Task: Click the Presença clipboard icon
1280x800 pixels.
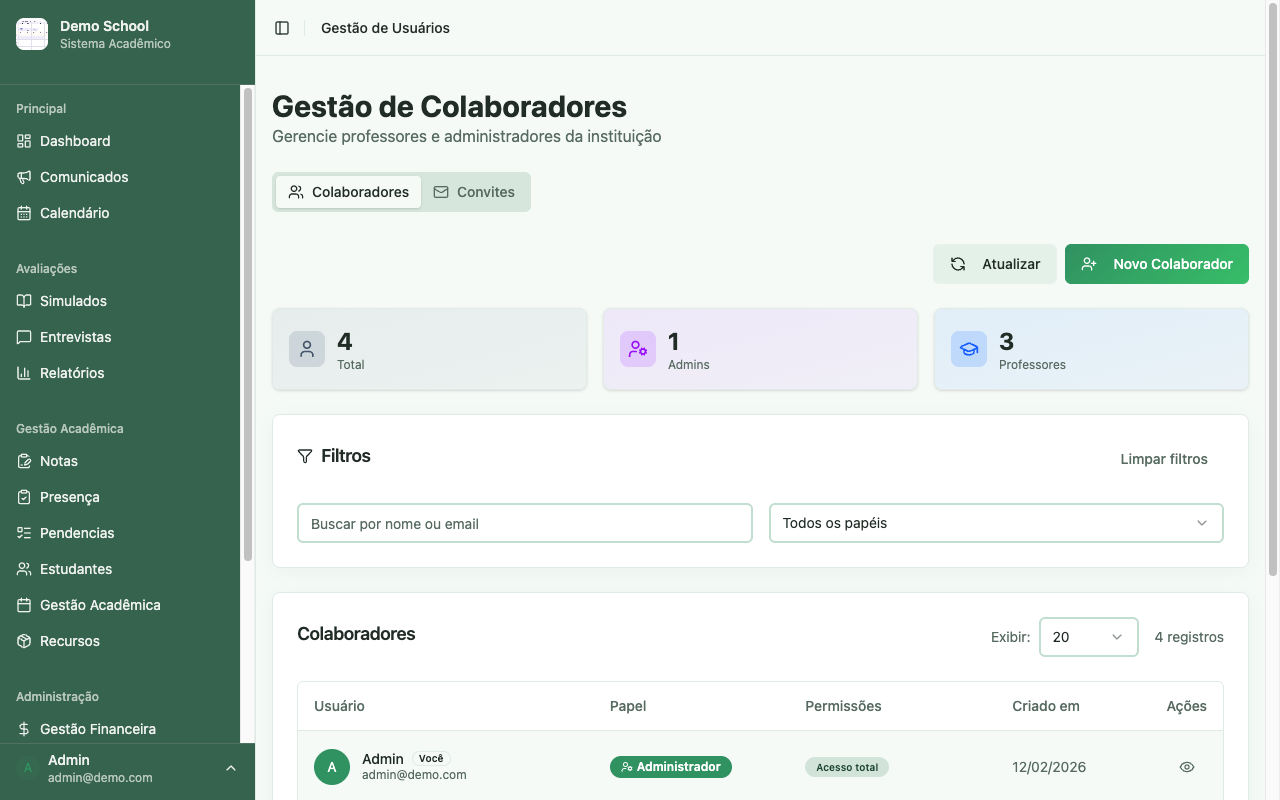Action: (x=24, y=497)
